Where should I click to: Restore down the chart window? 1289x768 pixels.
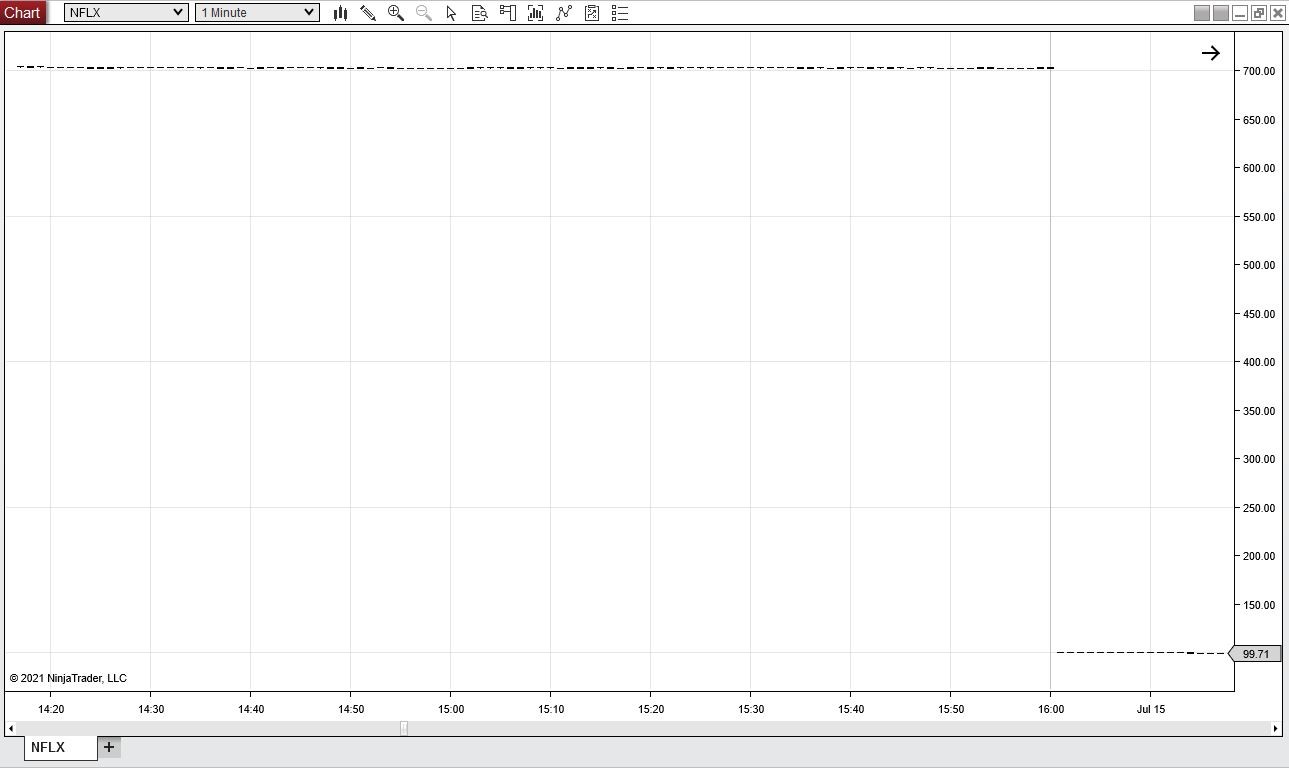point(1259,13)
